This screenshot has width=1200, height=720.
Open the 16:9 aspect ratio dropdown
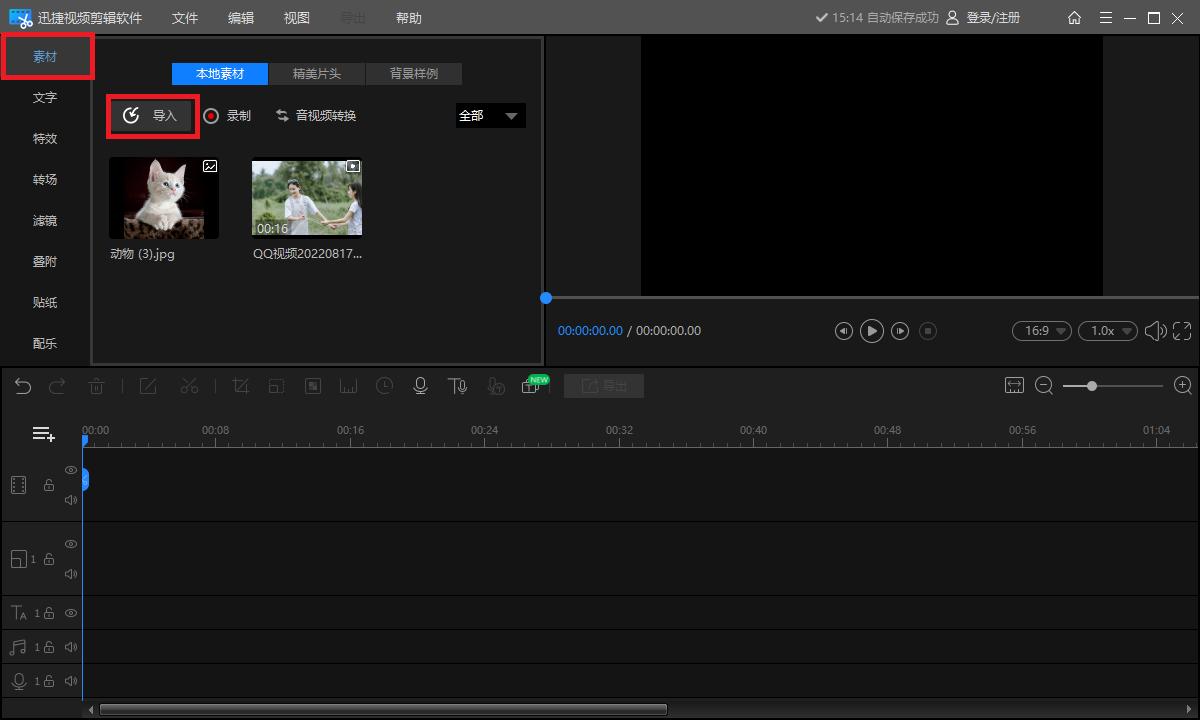[x=1041, y=331]
